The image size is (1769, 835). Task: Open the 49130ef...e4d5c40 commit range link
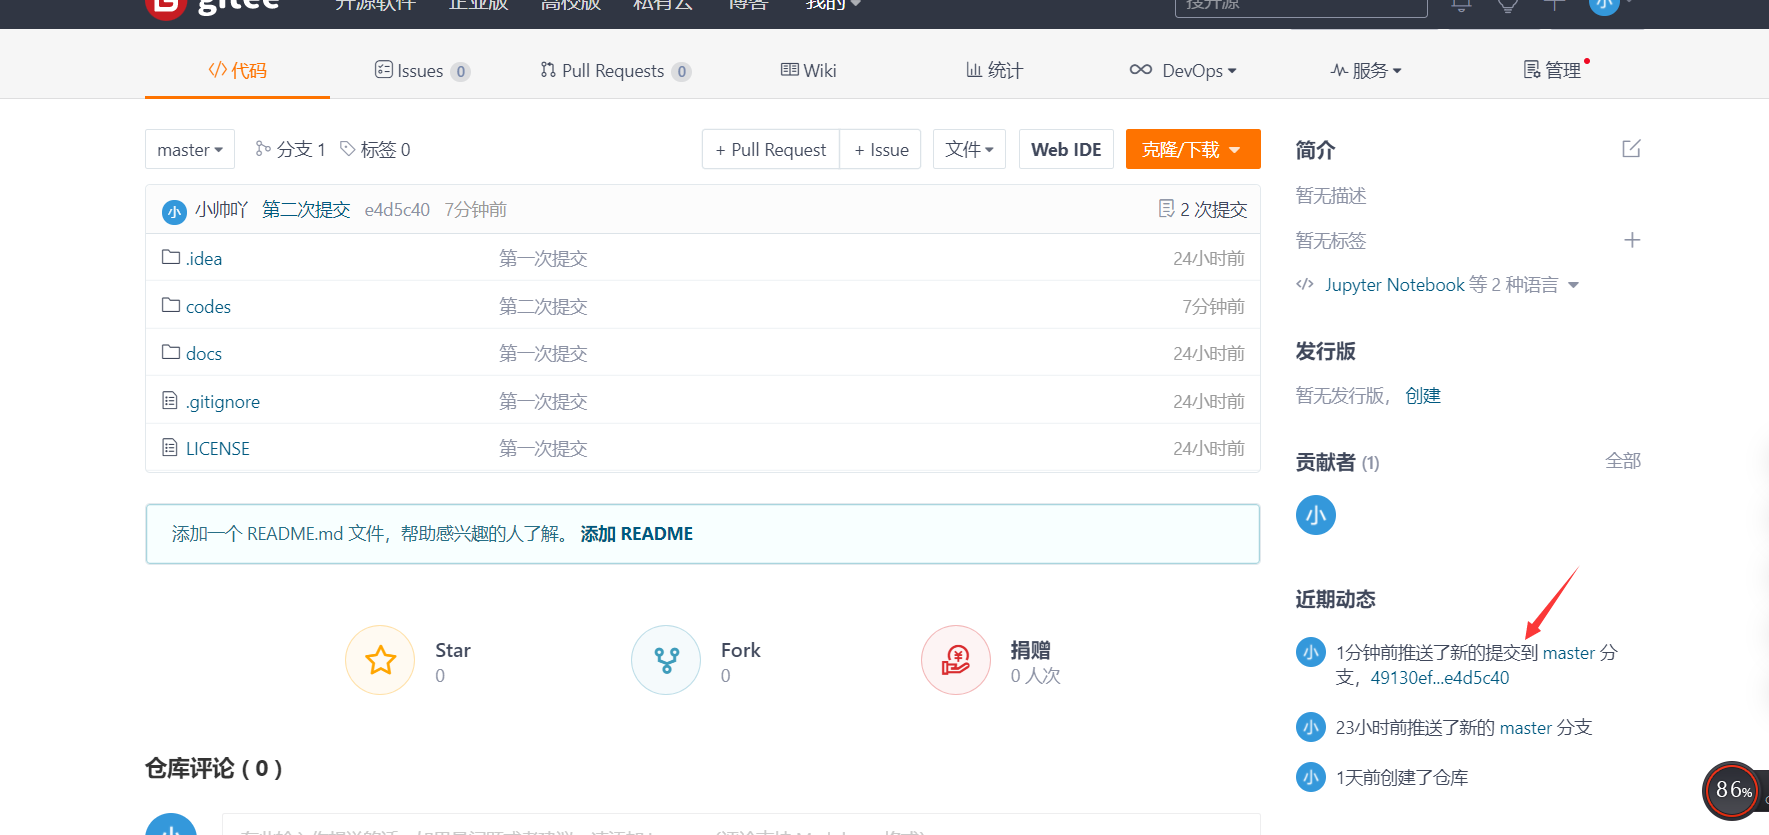1440,678
